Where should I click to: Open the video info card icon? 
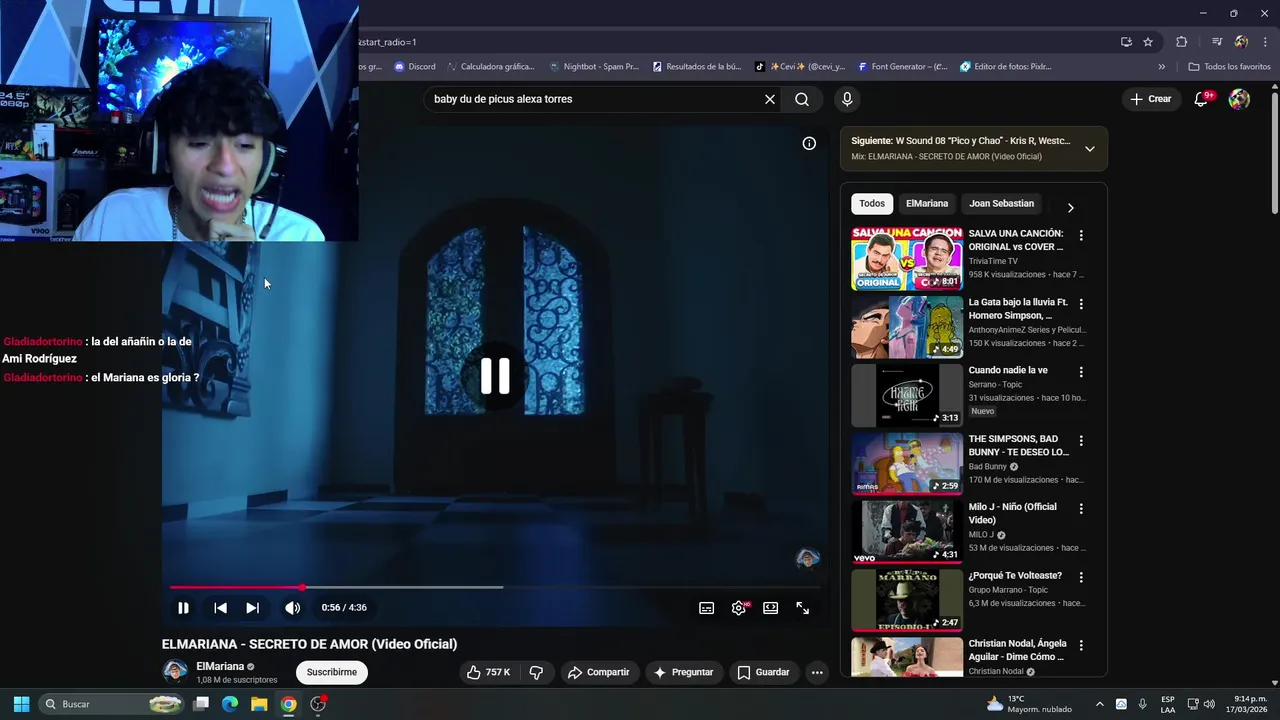[809, 143]
